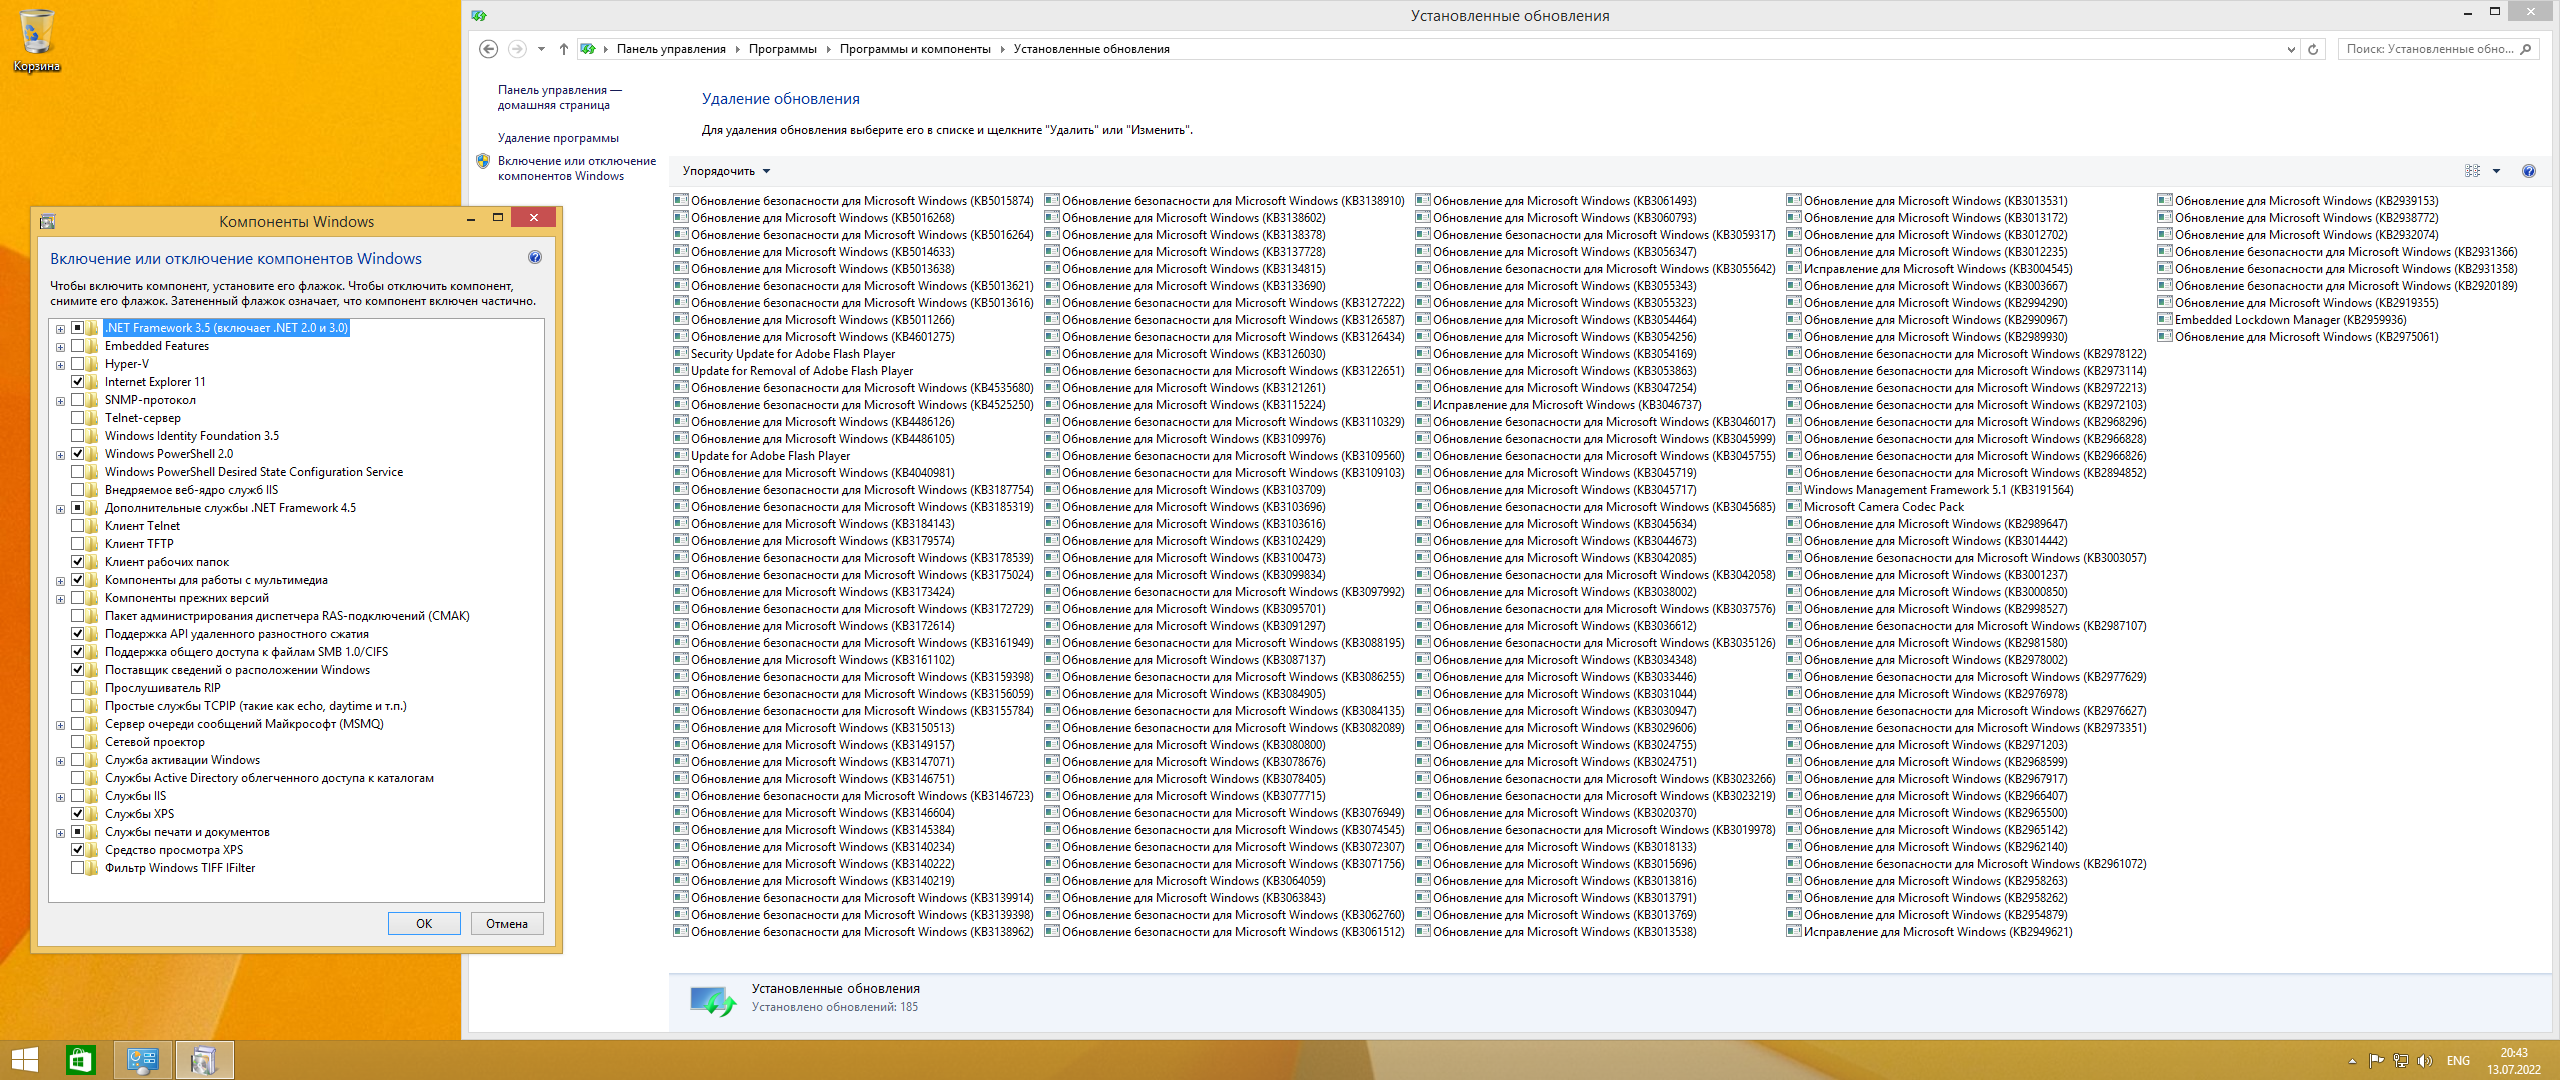Click the volume speaker tray icon
Screen dimensions: 2560x1080
(2424, 1061)
